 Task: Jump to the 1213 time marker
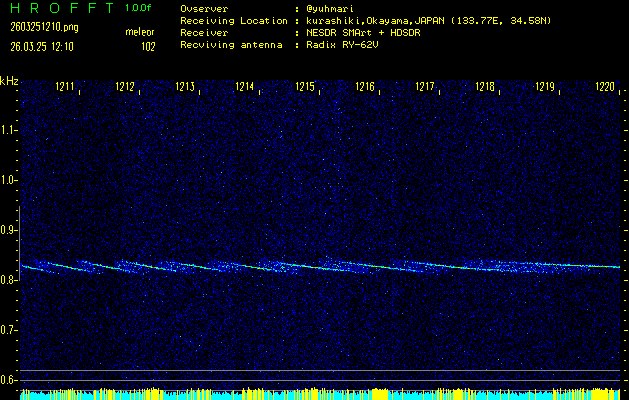pyautogui.click(x=186, y=88)
